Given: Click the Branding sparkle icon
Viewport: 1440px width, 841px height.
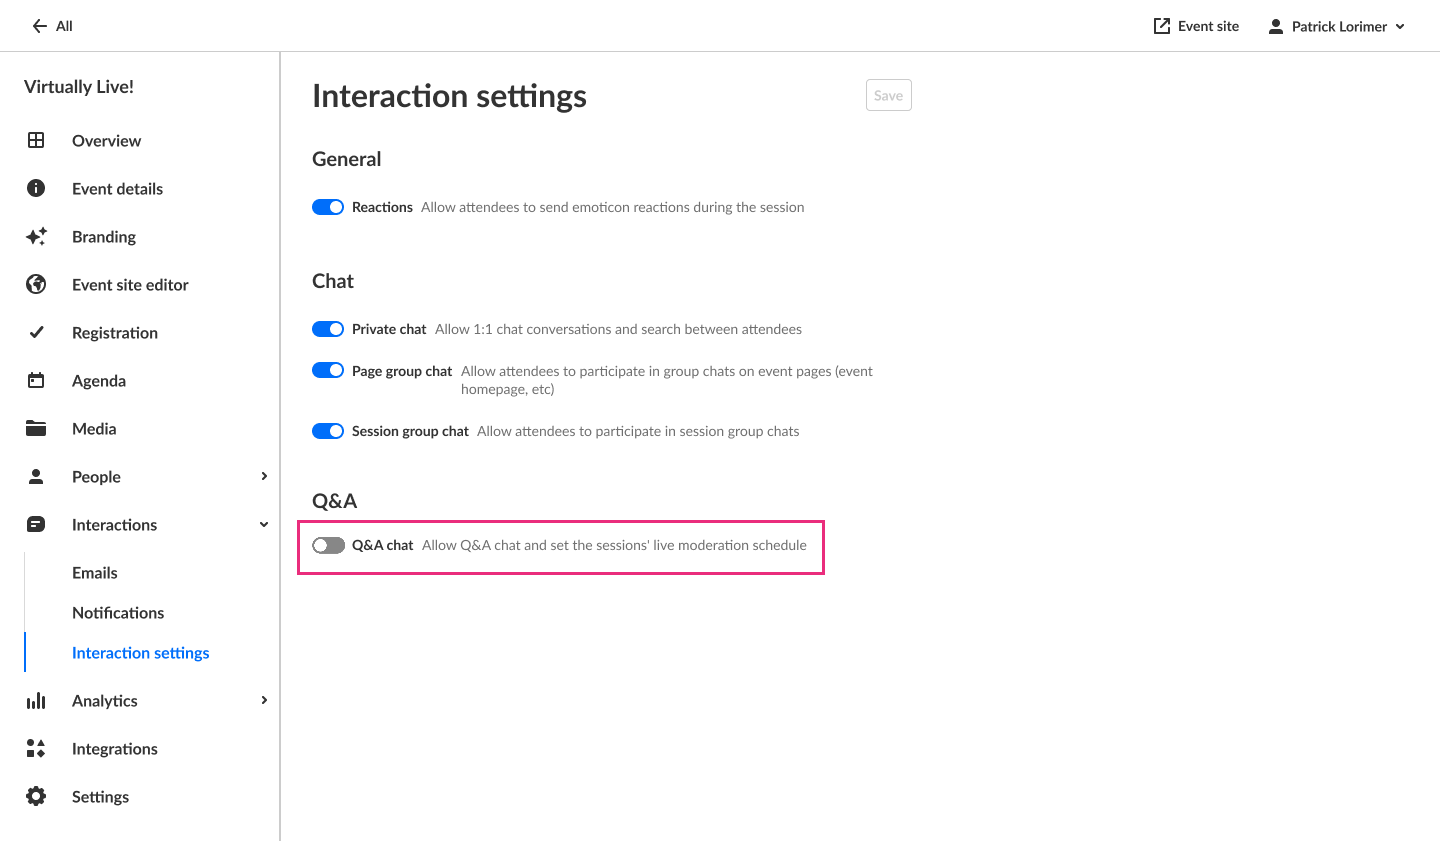Looking at the screenshot, I should [36, 236].
